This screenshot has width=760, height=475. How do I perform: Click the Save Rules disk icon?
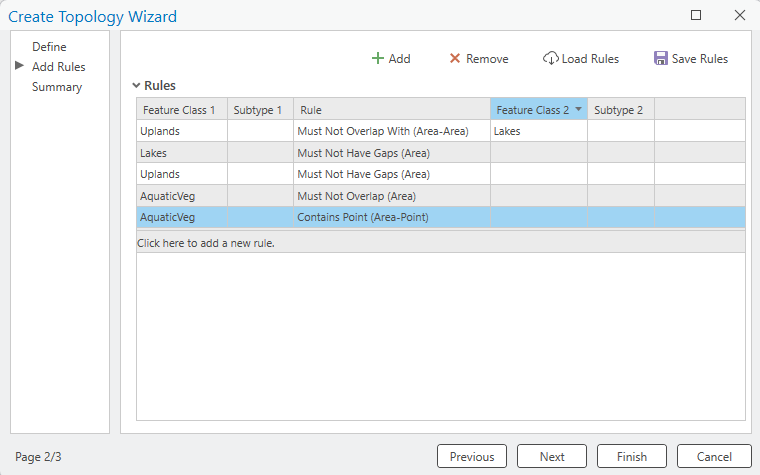(x=661, y=59)
